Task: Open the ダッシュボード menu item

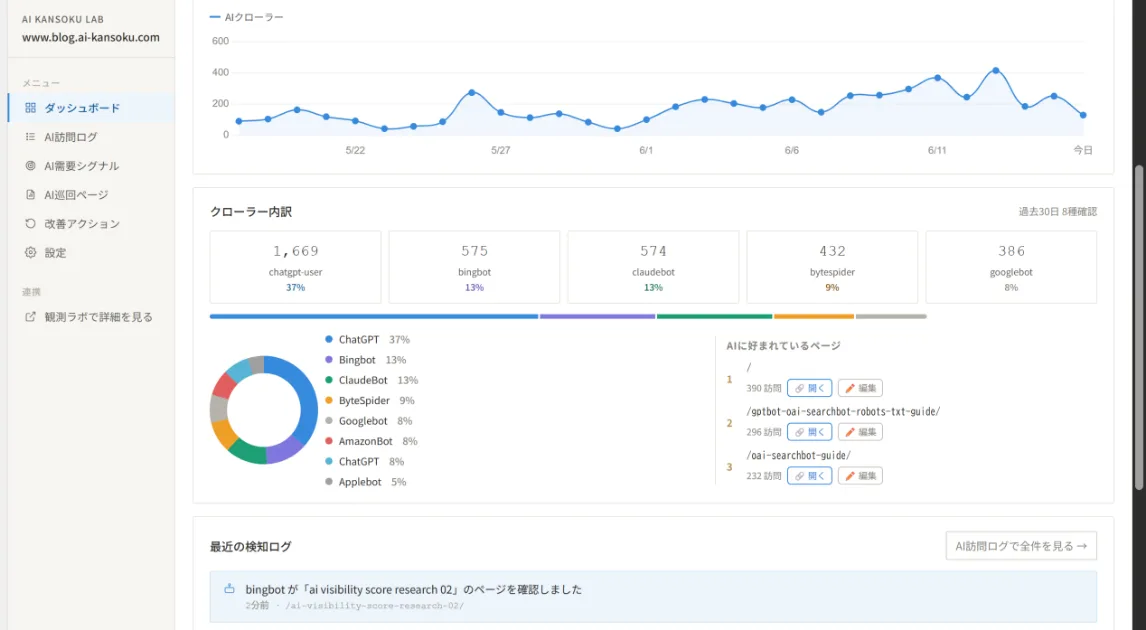Action: (91, 107)
